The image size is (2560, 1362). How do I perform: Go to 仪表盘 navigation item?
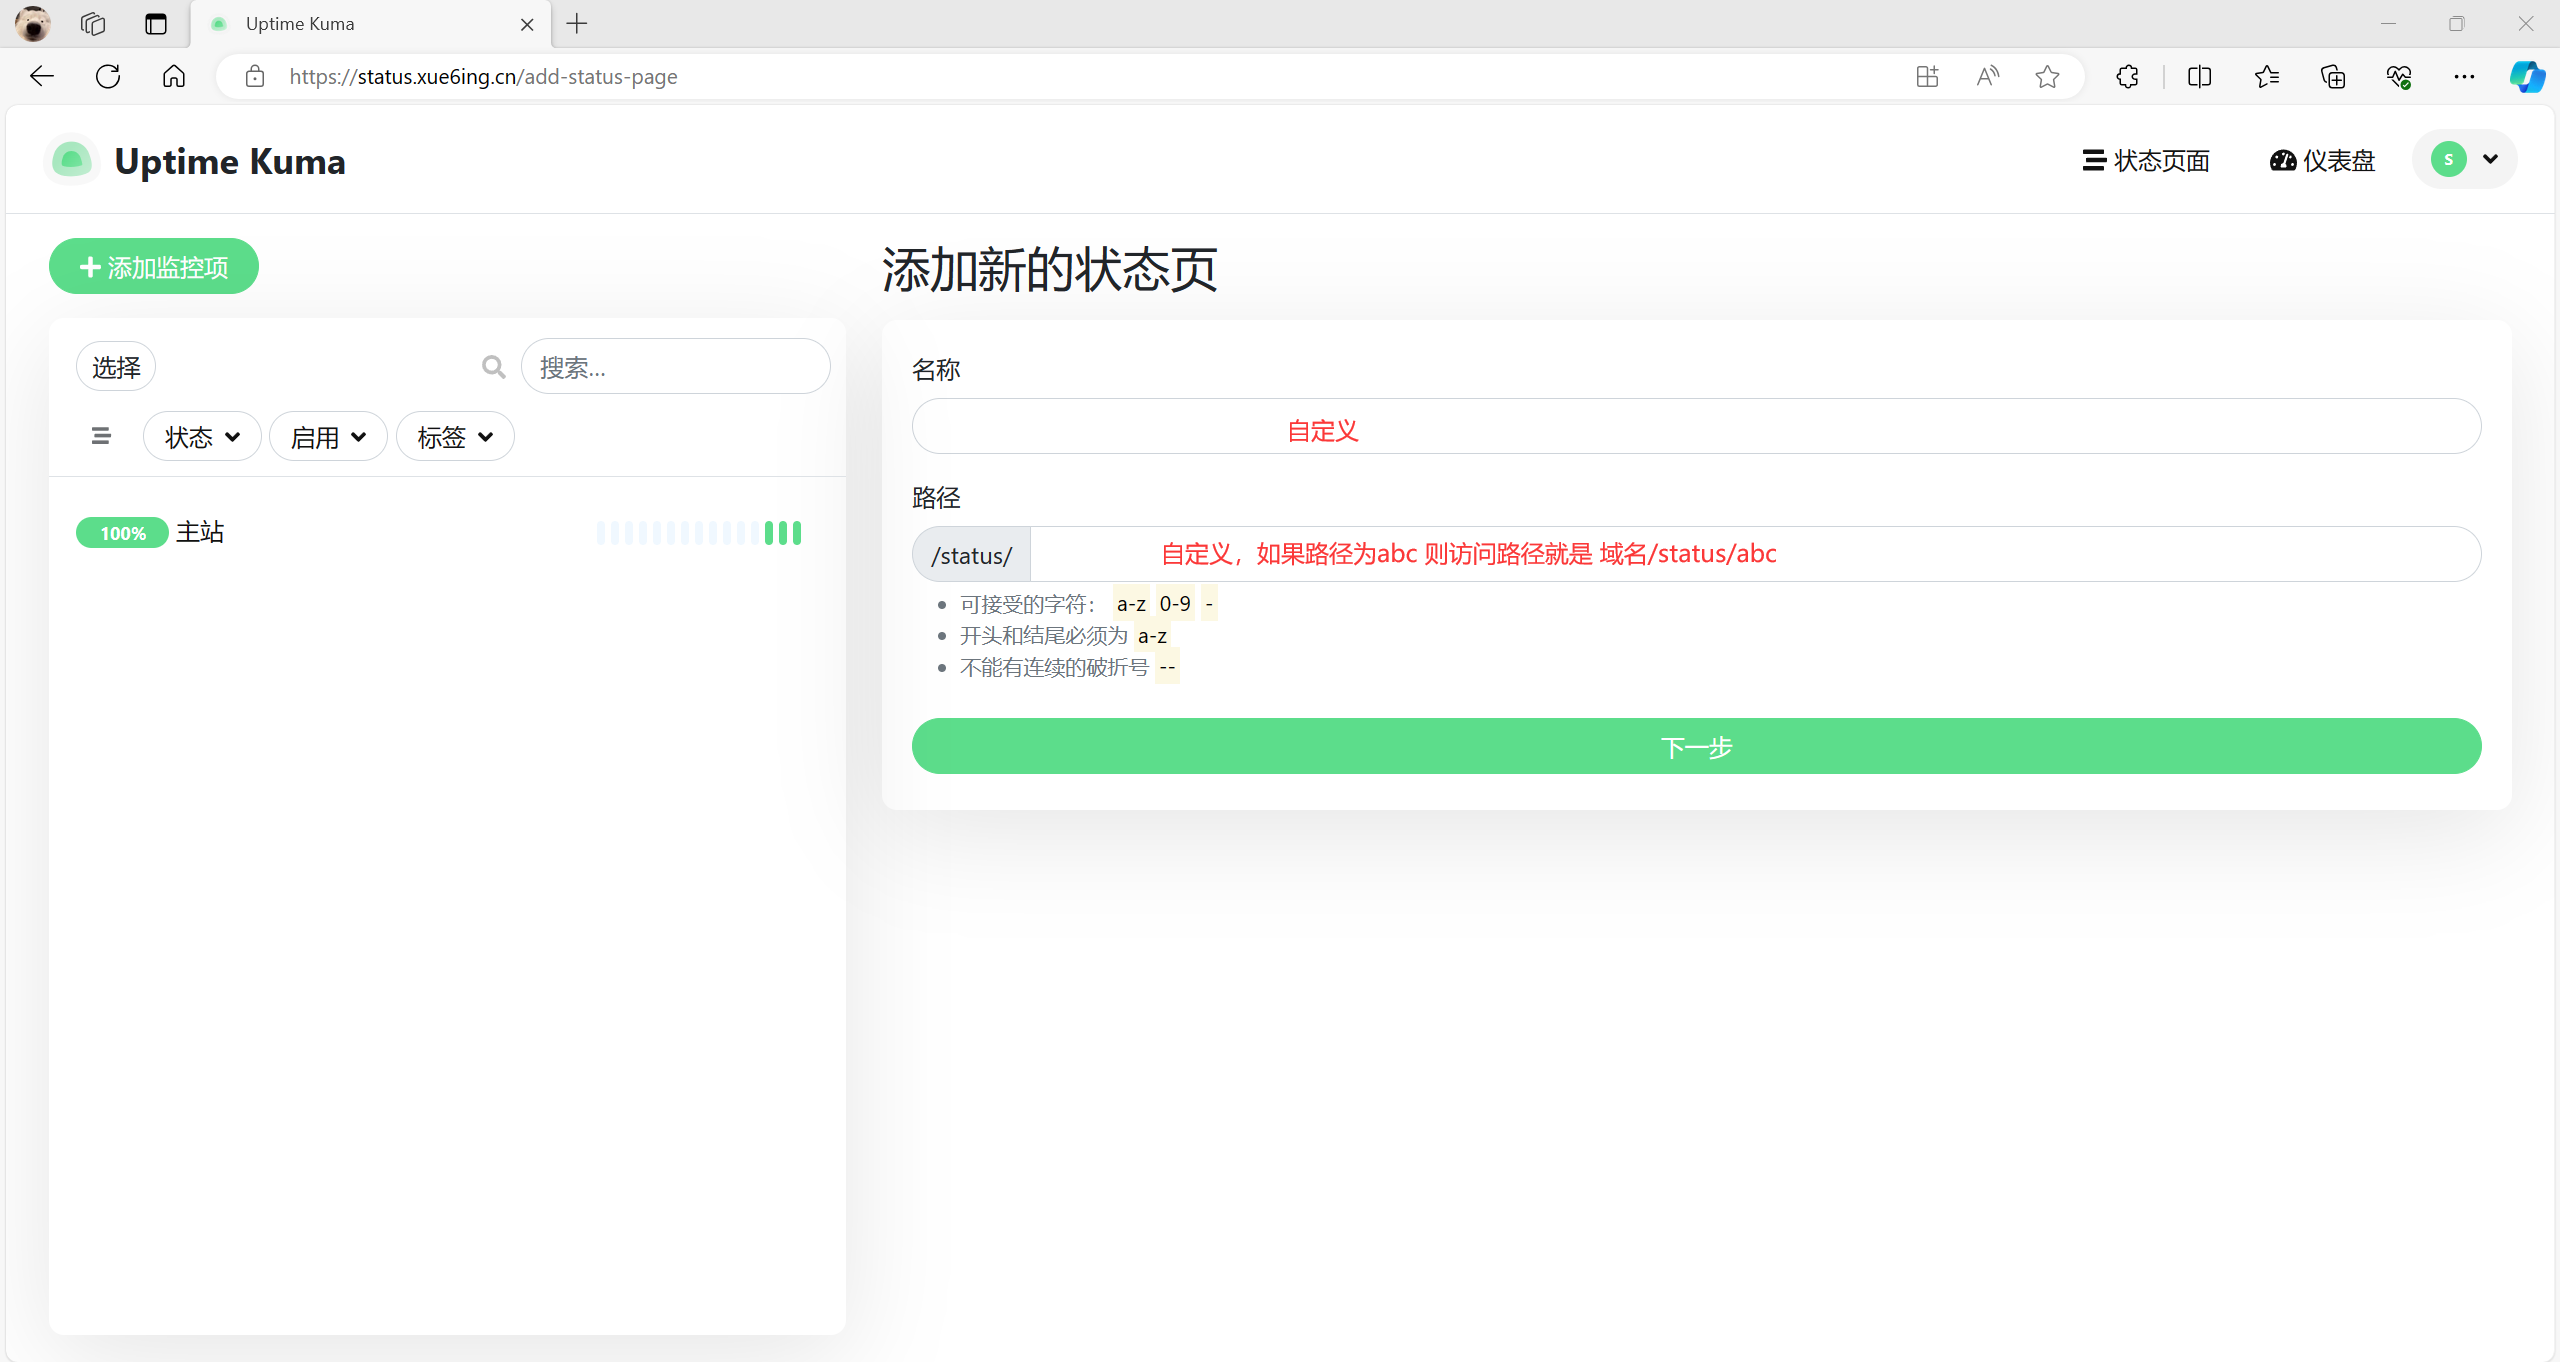click(2322, 160)
